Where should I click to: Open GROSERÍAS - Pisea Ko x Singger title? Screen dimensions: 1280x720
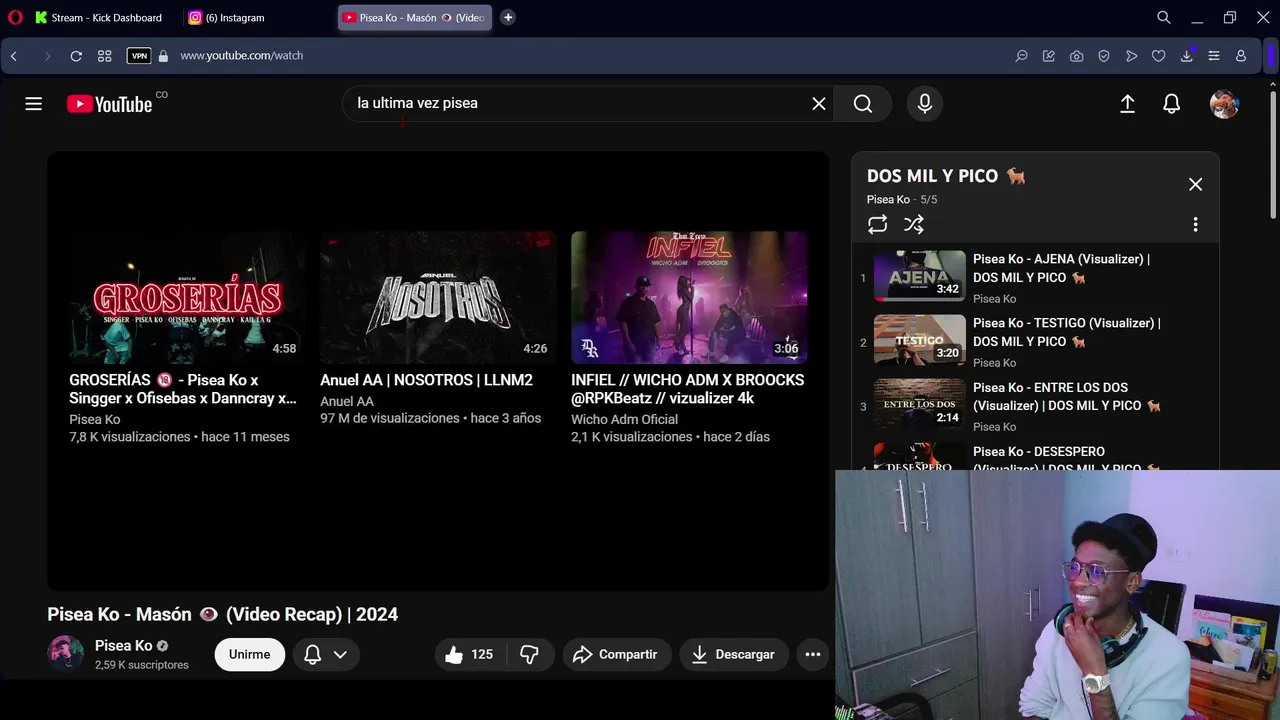coord(183,389)
